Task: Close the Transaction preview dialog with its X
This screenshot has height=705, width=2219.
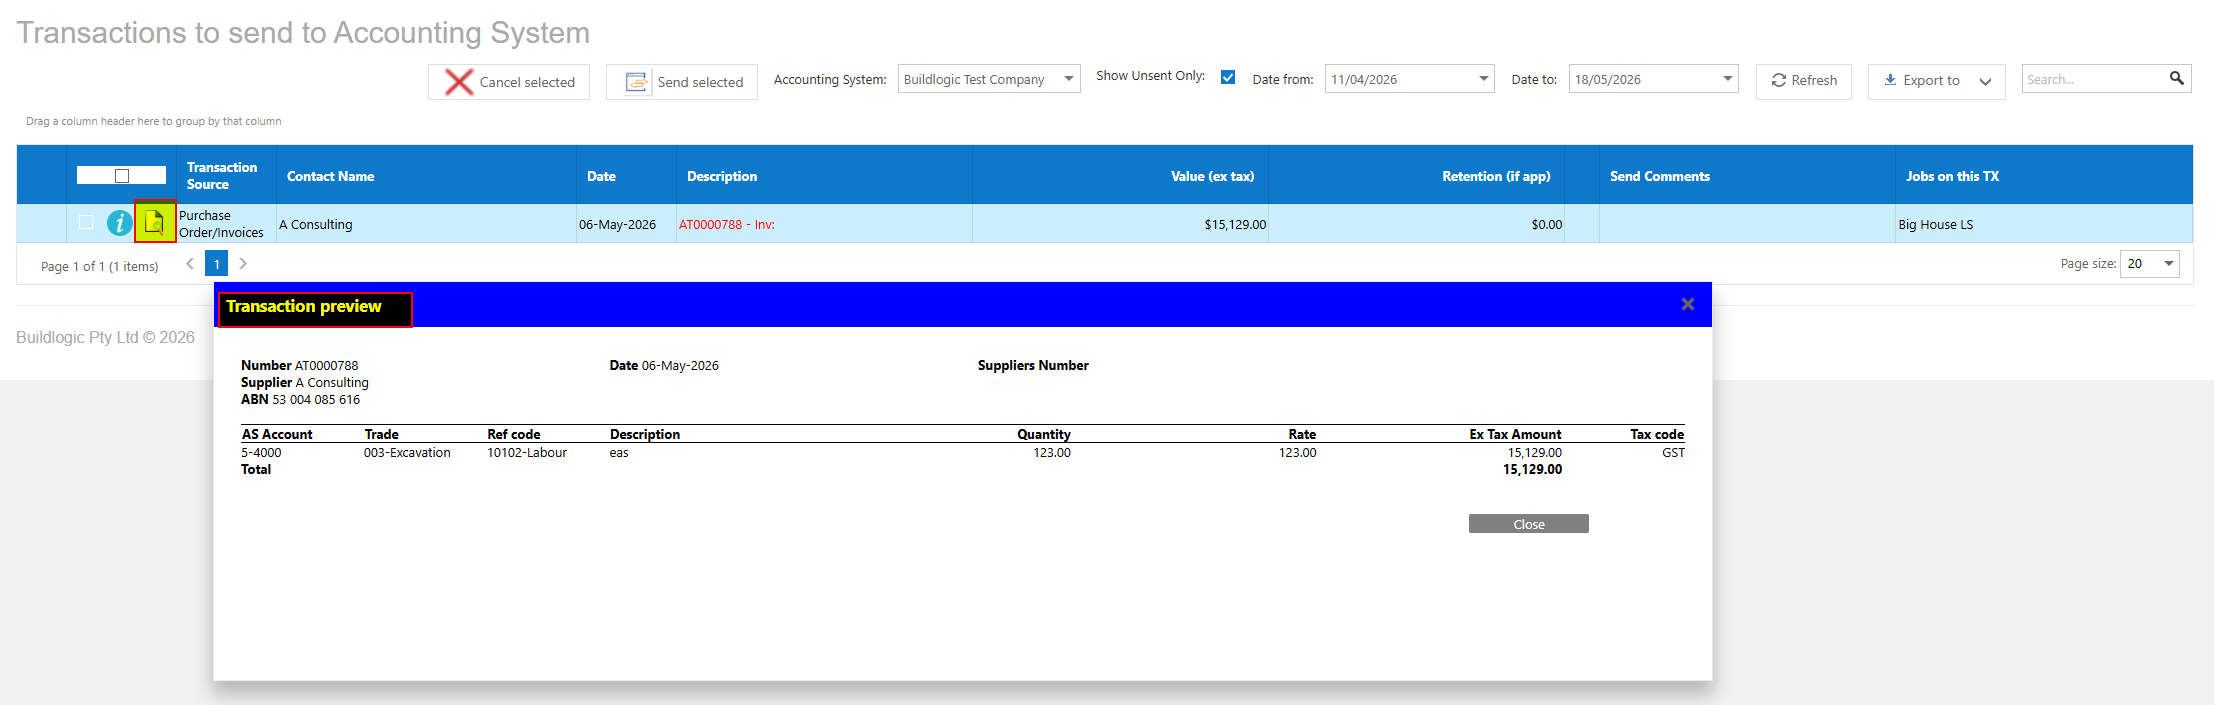Action: [1688, 304]
